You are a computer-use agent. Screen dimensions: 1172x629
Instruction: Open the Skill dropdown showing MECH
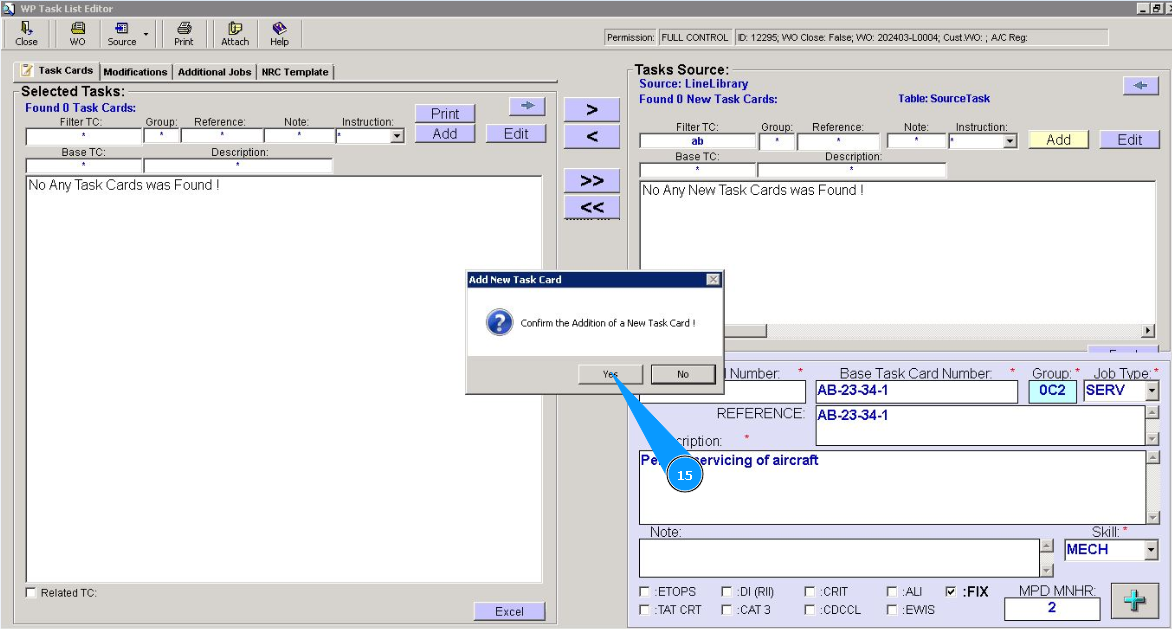click(x=1151, y=550)
